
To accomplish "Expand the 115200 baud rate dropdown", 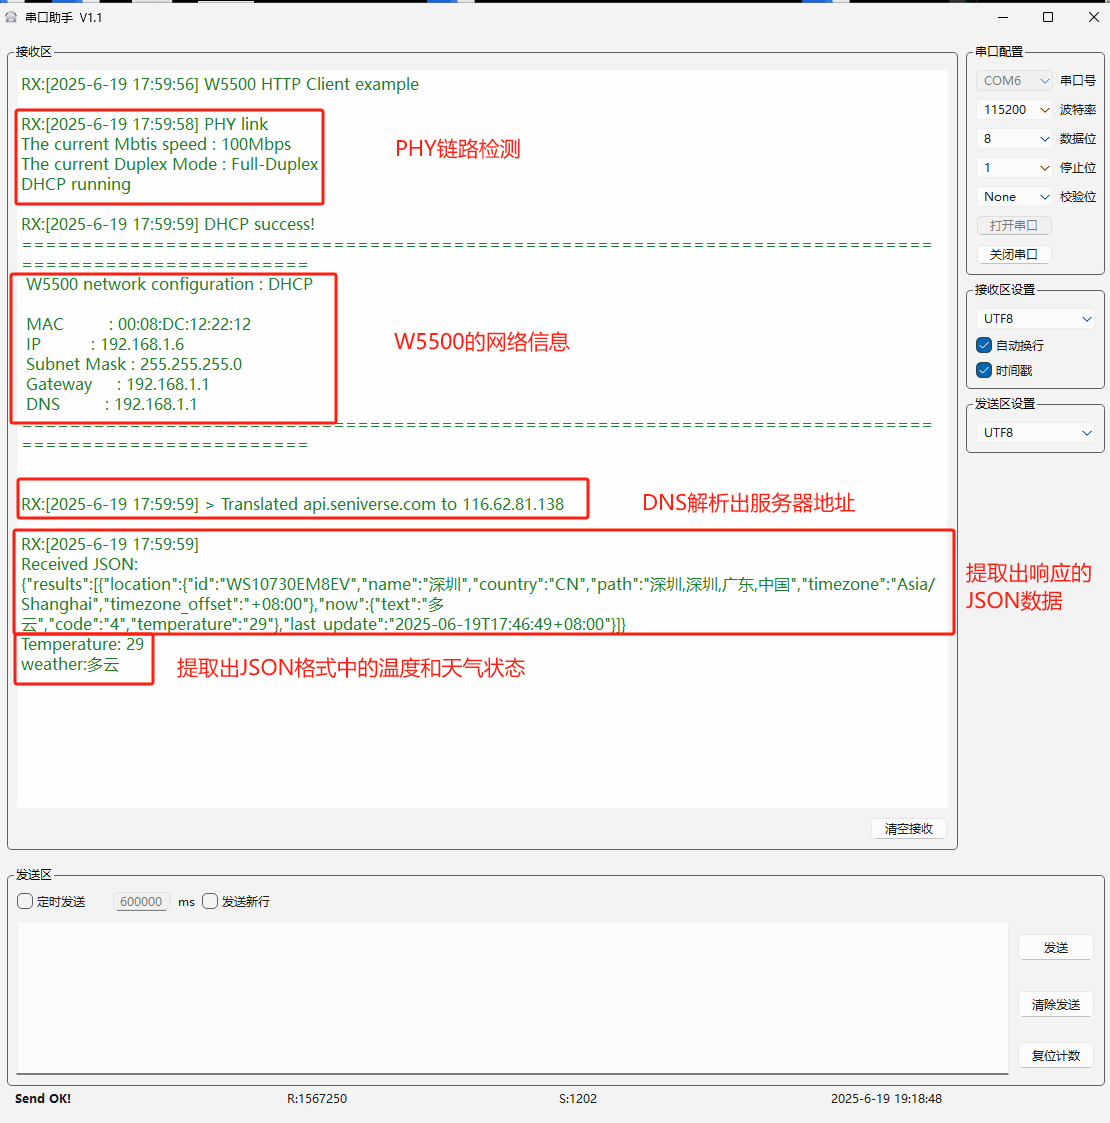I will [1014, 110].
